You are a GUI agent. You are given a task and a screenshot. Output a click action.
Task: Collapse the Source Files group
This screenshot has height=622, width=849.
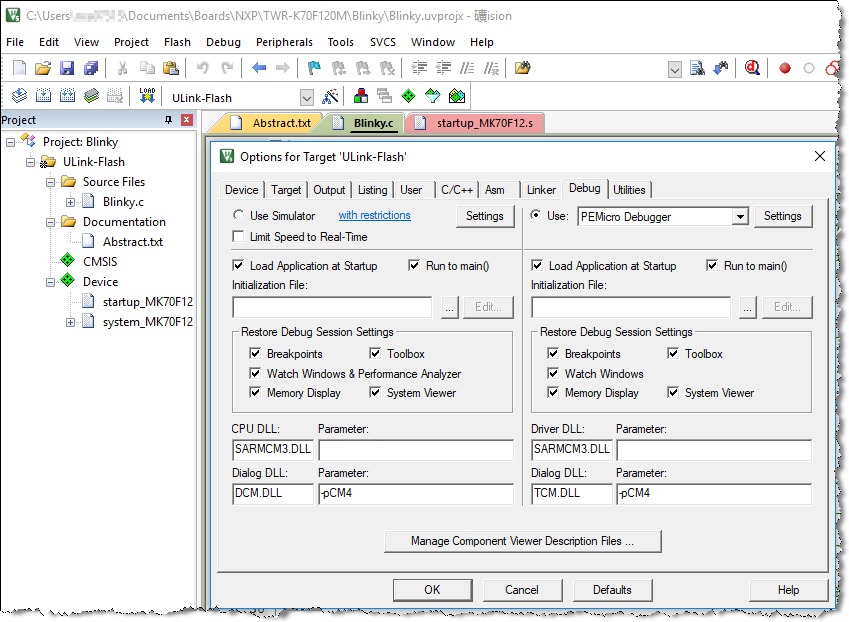coord(50,182)
